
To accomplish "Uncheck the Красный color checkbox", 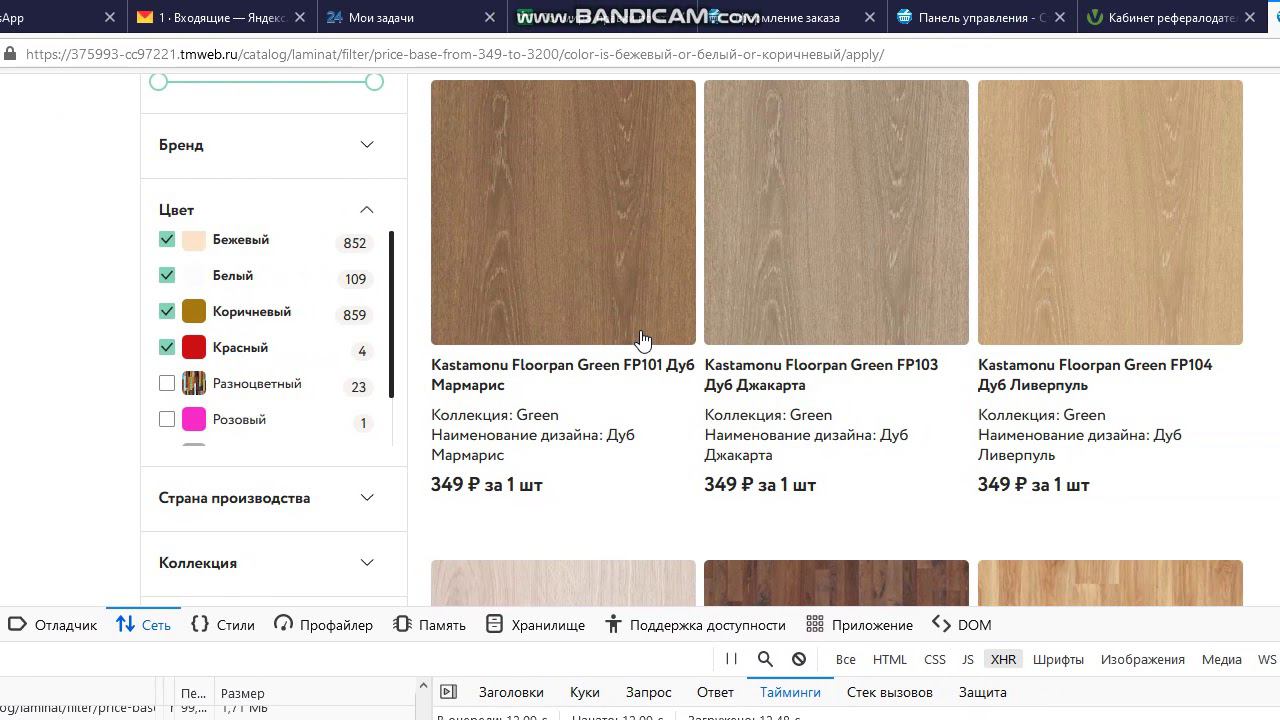I will point(167,348).
